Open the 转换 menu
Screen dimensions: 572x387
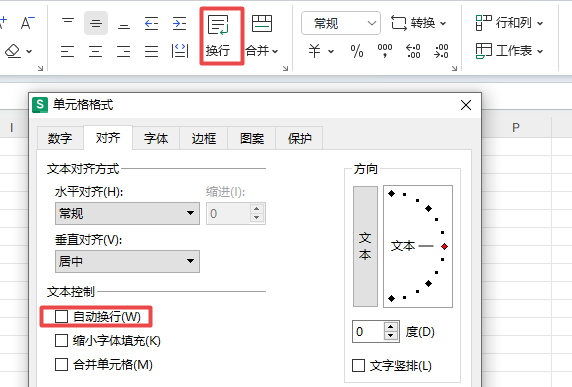click(418, 23)
